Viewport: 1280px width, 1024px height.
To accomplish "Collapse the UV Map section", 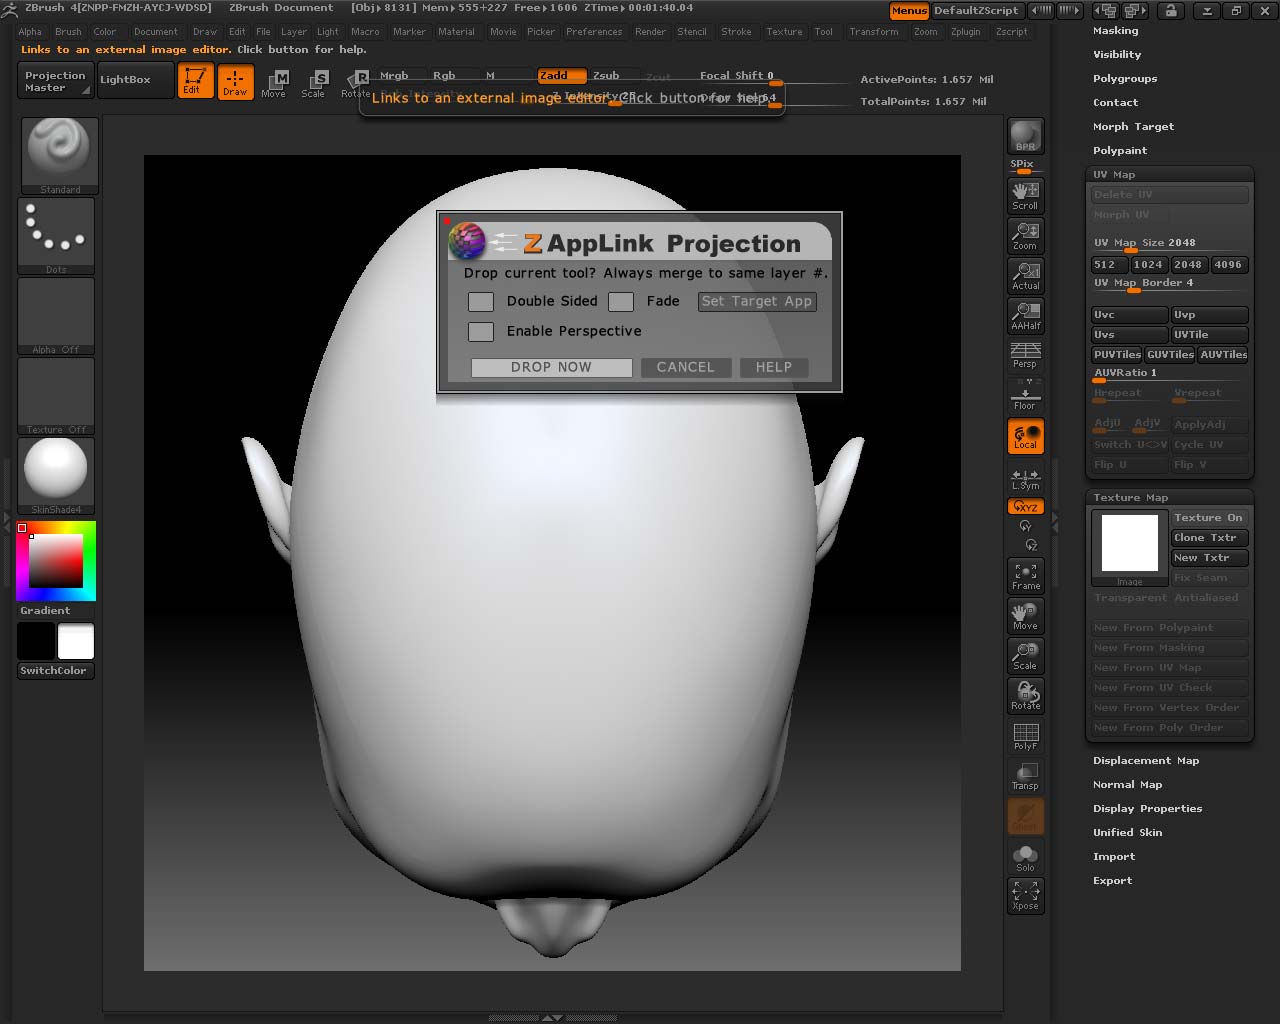I will (1114, 174).
